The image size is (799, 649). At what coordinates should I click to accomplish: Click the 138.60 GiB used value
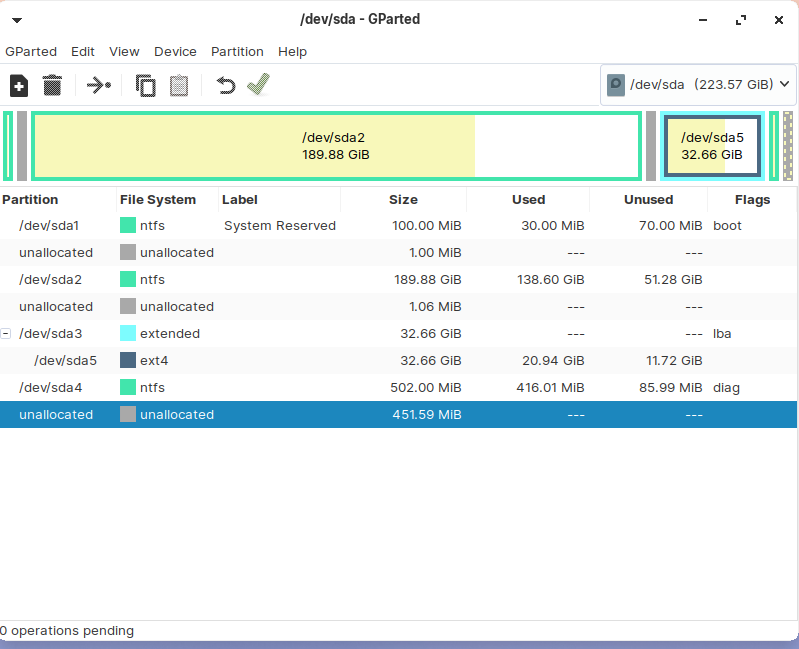550,280
